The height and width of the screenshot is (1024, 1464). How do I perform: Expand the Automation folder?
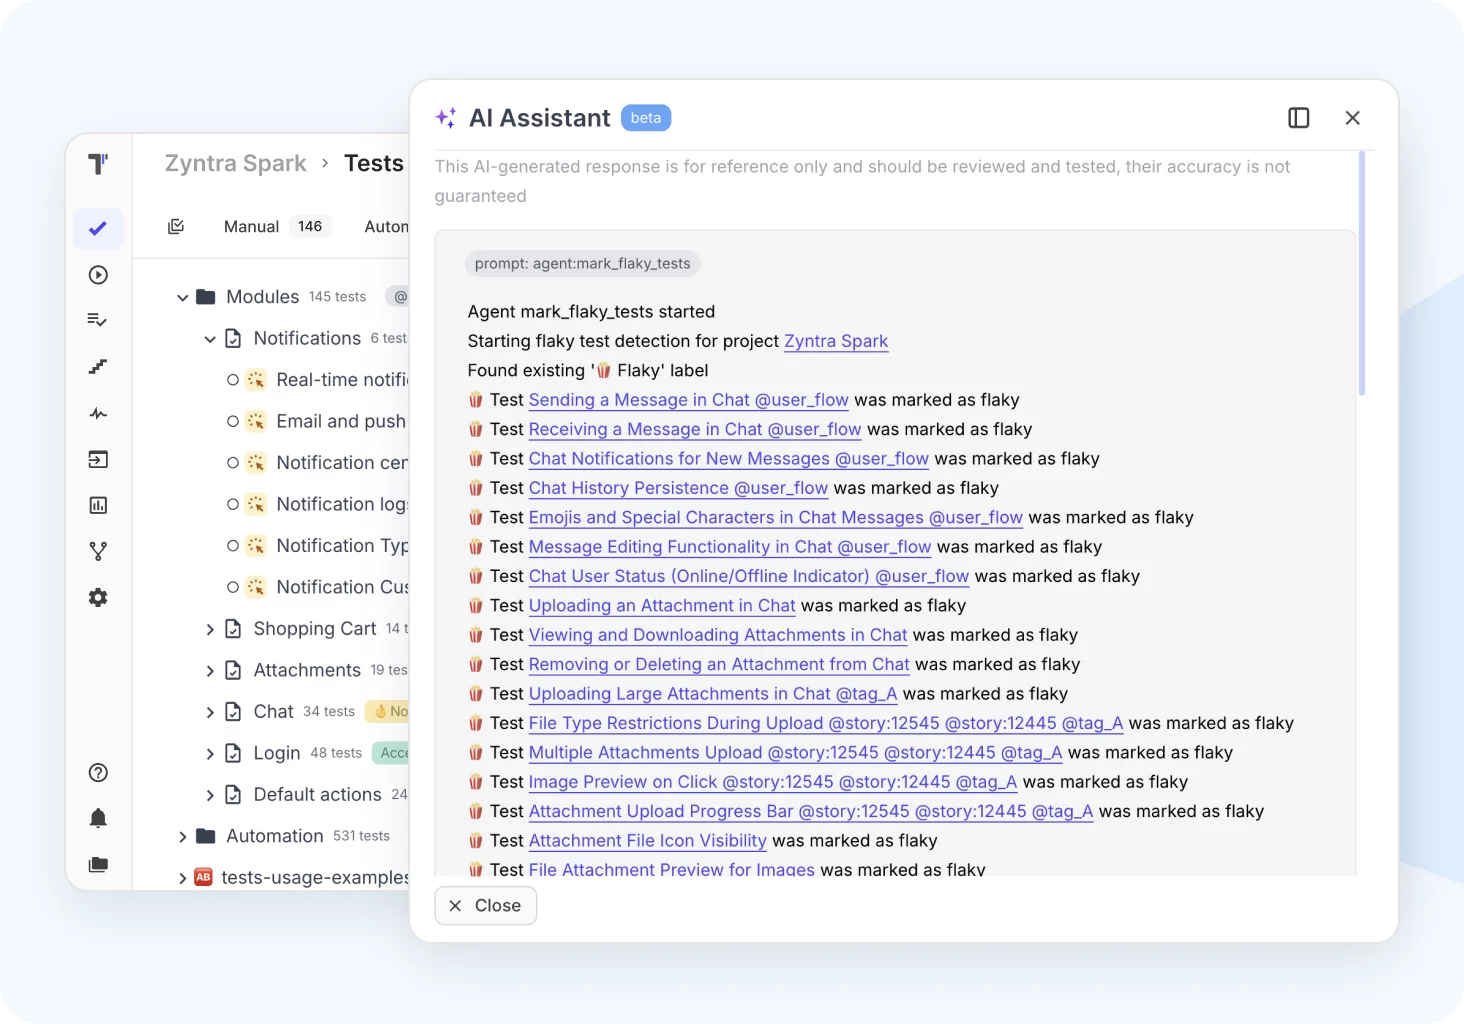(183, 837)
